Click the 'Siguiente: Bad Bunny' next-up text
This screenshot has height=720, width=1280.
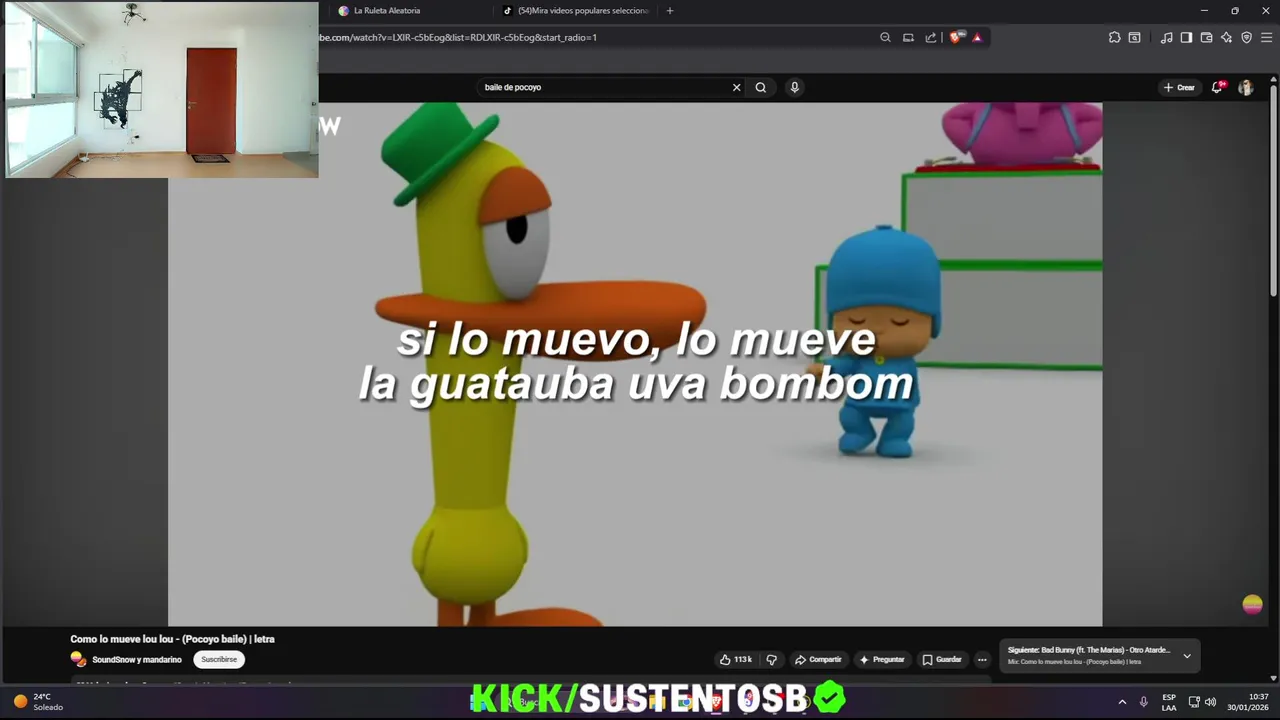pyautogui.click(x=1089, y=650)
